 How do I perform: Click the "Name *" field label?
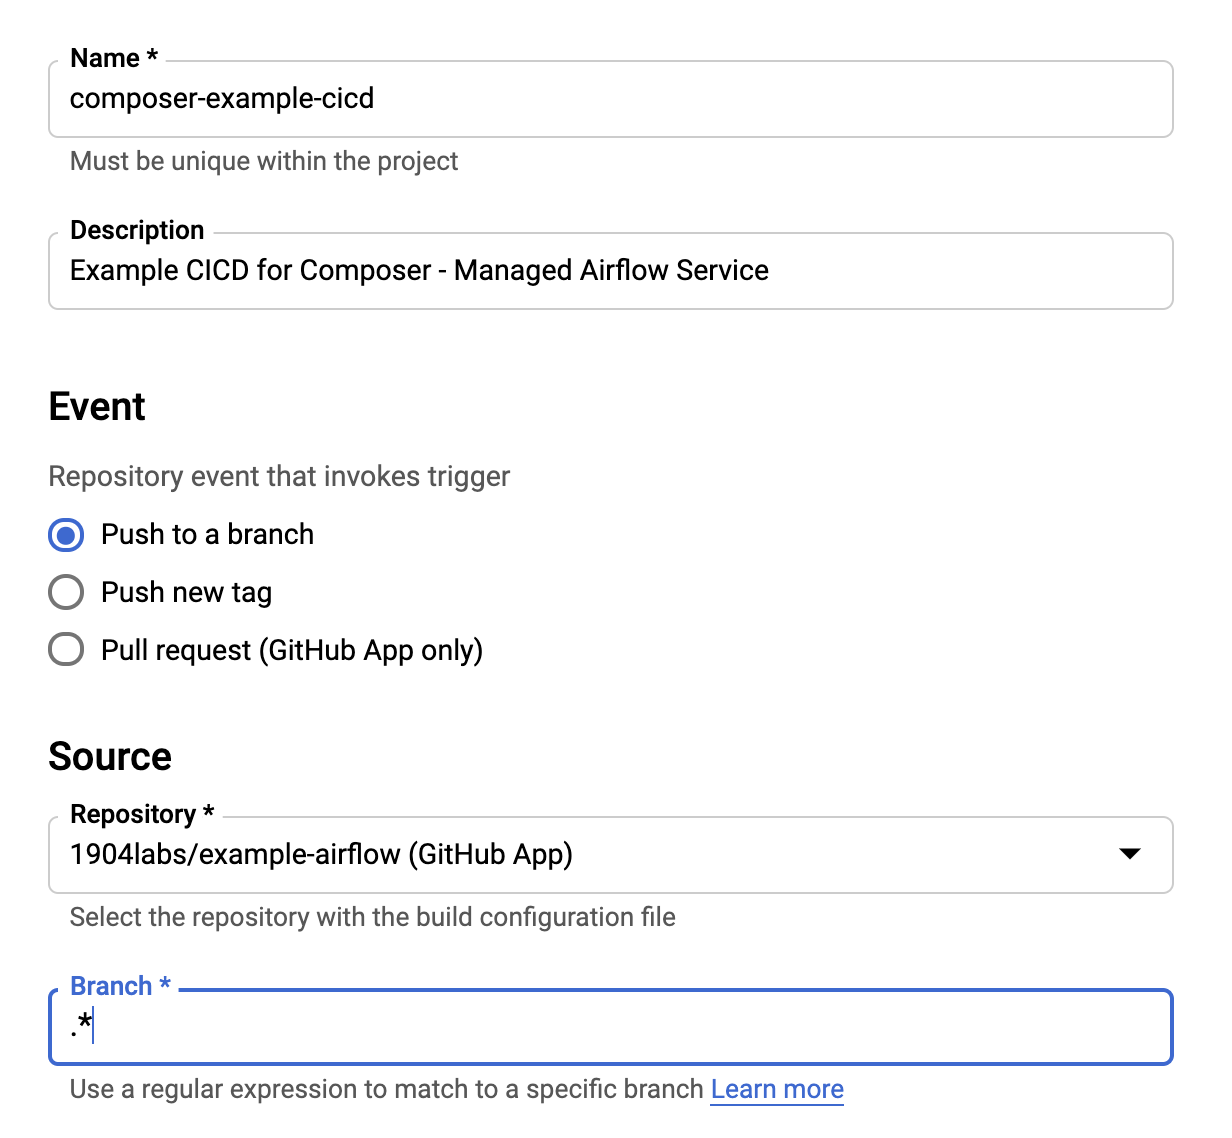[114, 58]
